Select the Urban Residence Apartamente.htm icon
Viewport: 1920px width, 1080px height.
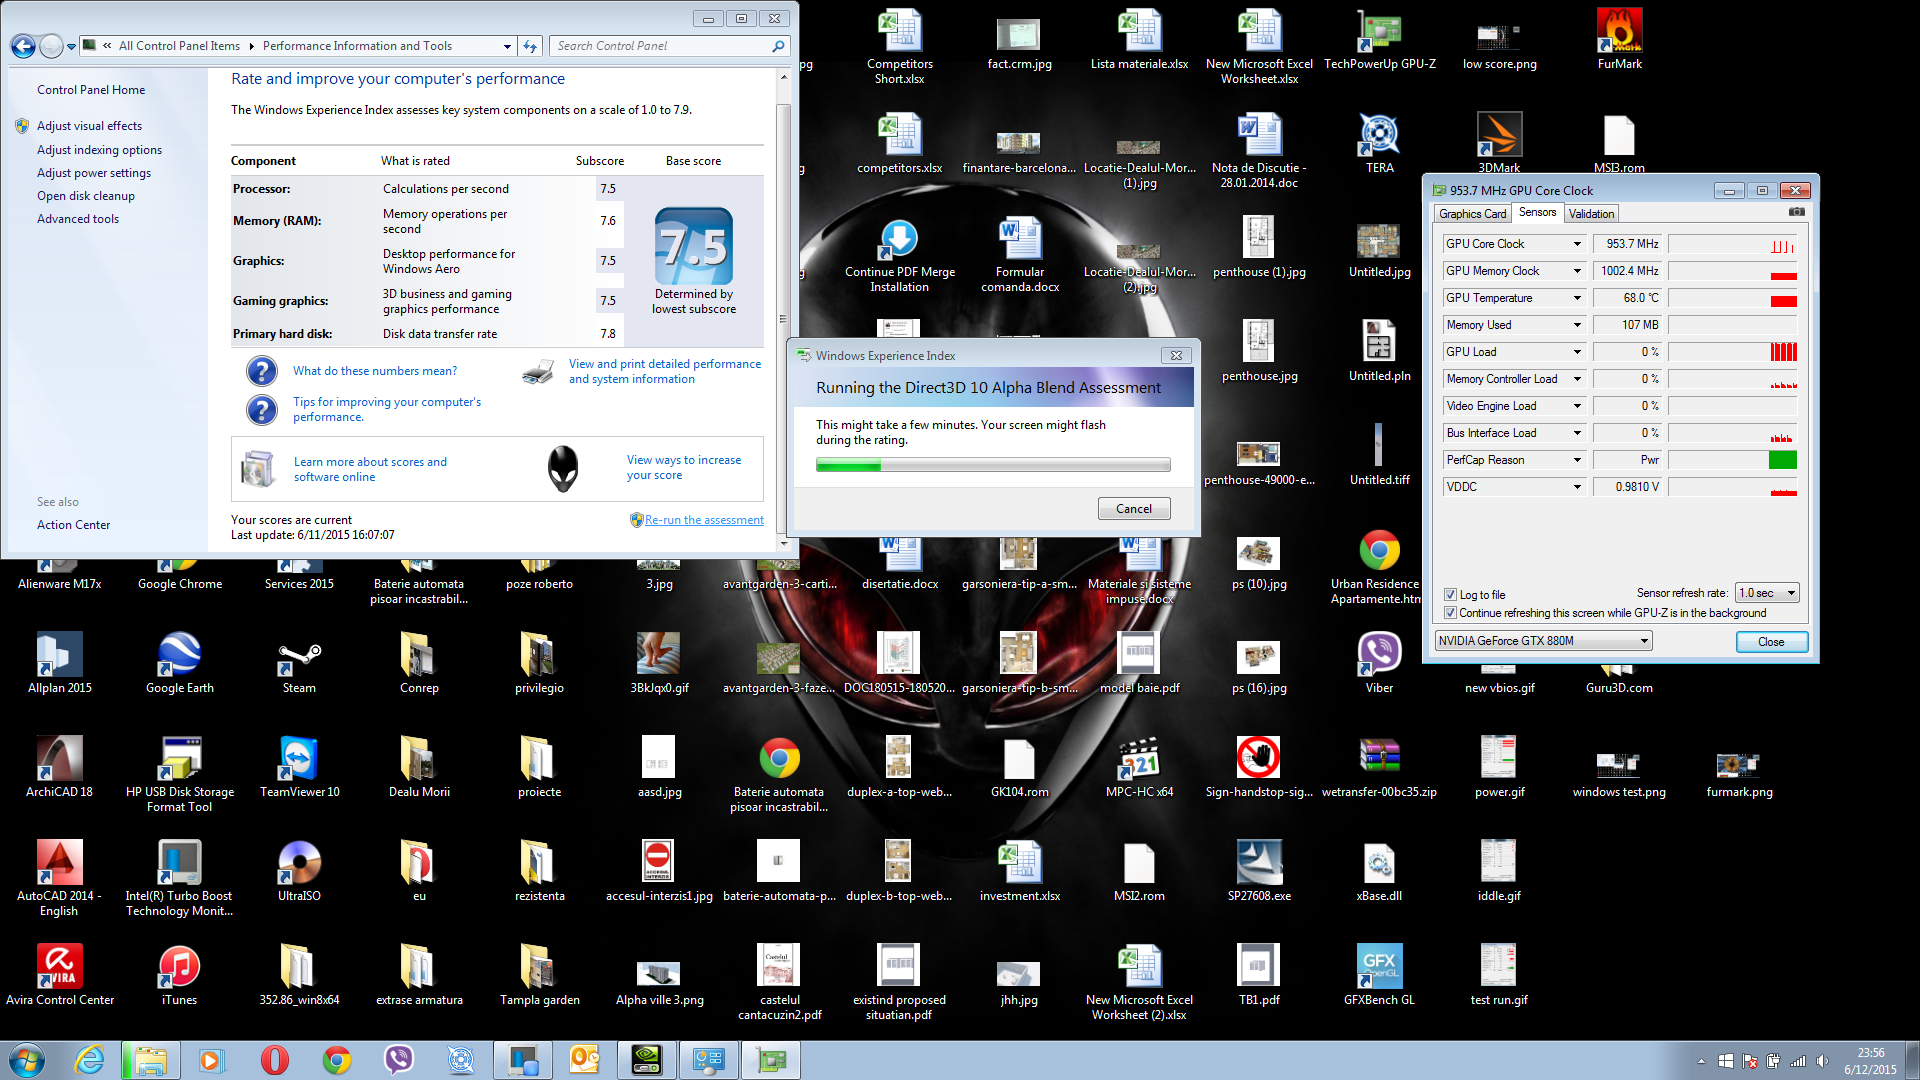1379,566
